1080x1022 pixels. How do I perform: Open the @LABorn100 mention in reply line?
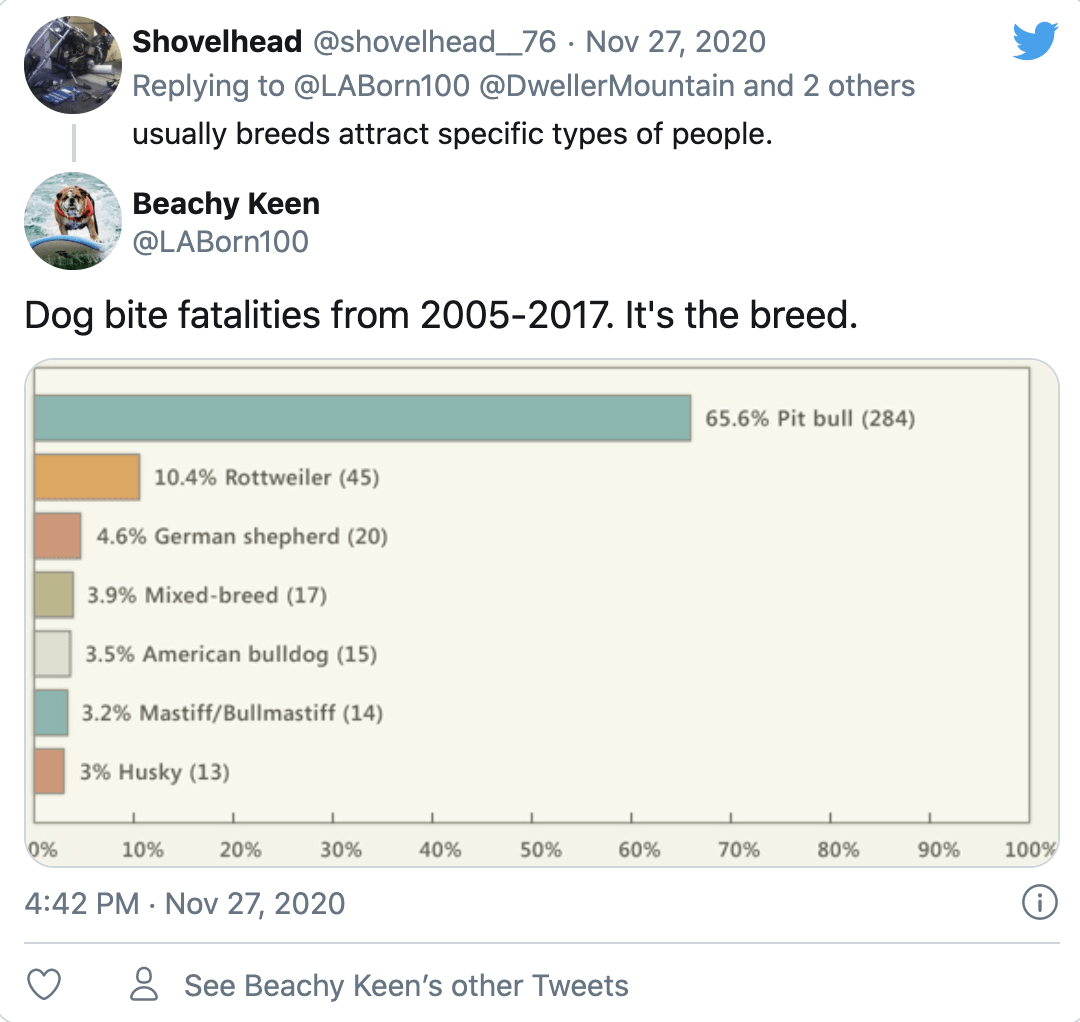pyautogui.click(x=382, y=86)
